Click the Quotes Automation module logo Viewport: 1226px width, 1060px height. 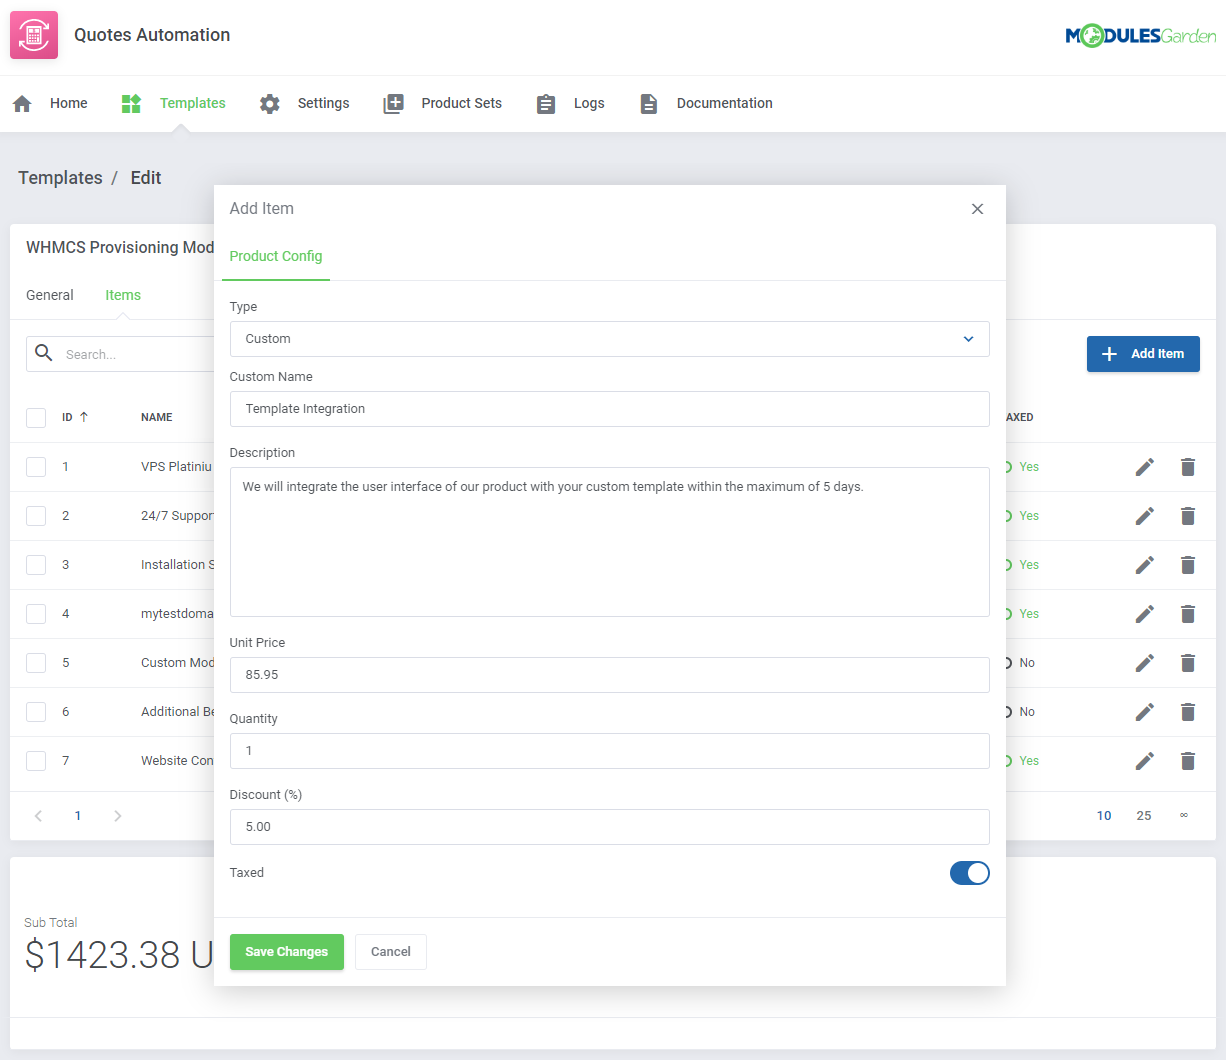[34, 34]
